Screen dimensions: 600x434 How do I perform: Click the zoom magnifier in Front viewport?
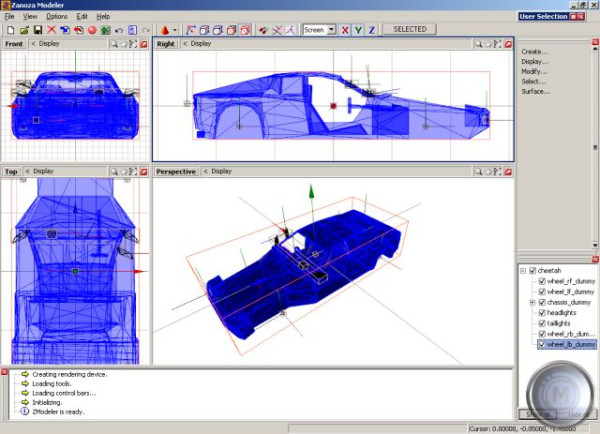pos(116,44)
